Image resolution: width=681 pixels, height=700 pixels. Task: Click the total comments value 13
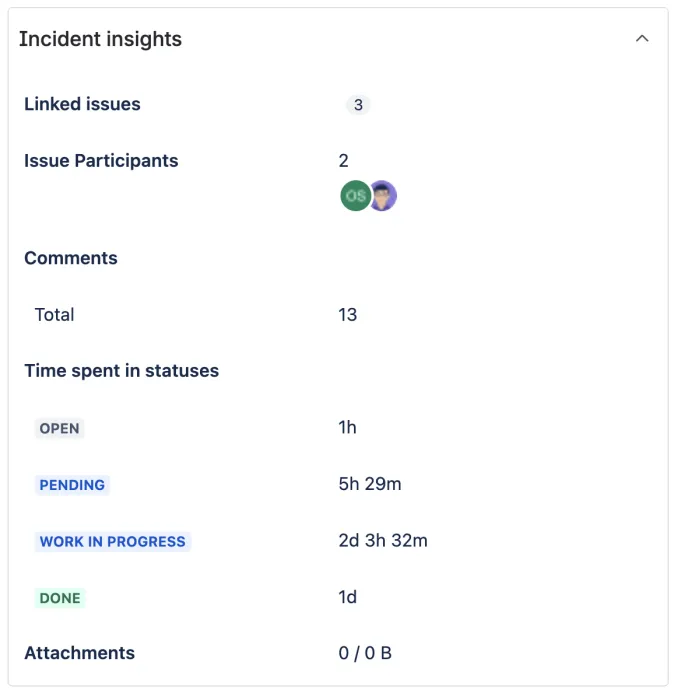pos(348,315)
